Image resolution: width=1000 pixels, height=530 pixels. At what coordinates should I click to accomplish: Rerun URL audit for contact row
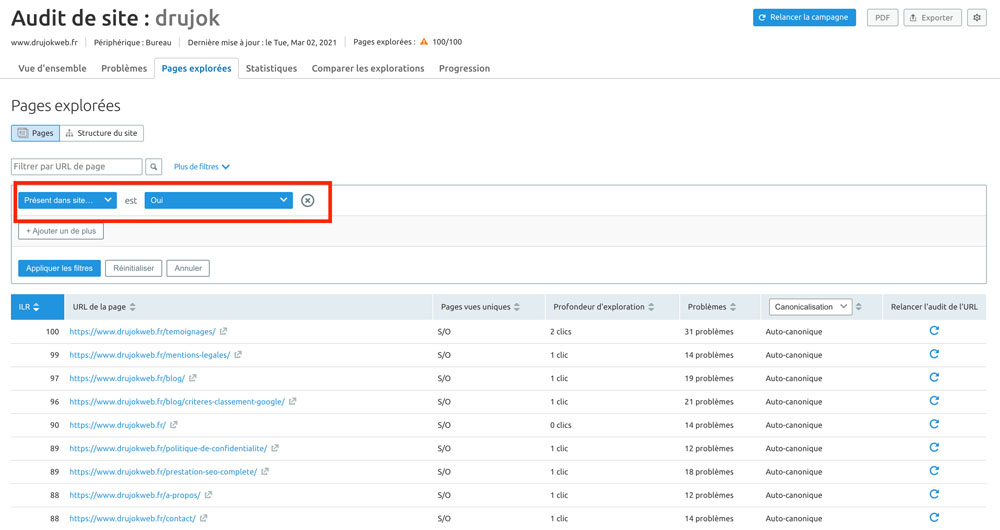934,518
